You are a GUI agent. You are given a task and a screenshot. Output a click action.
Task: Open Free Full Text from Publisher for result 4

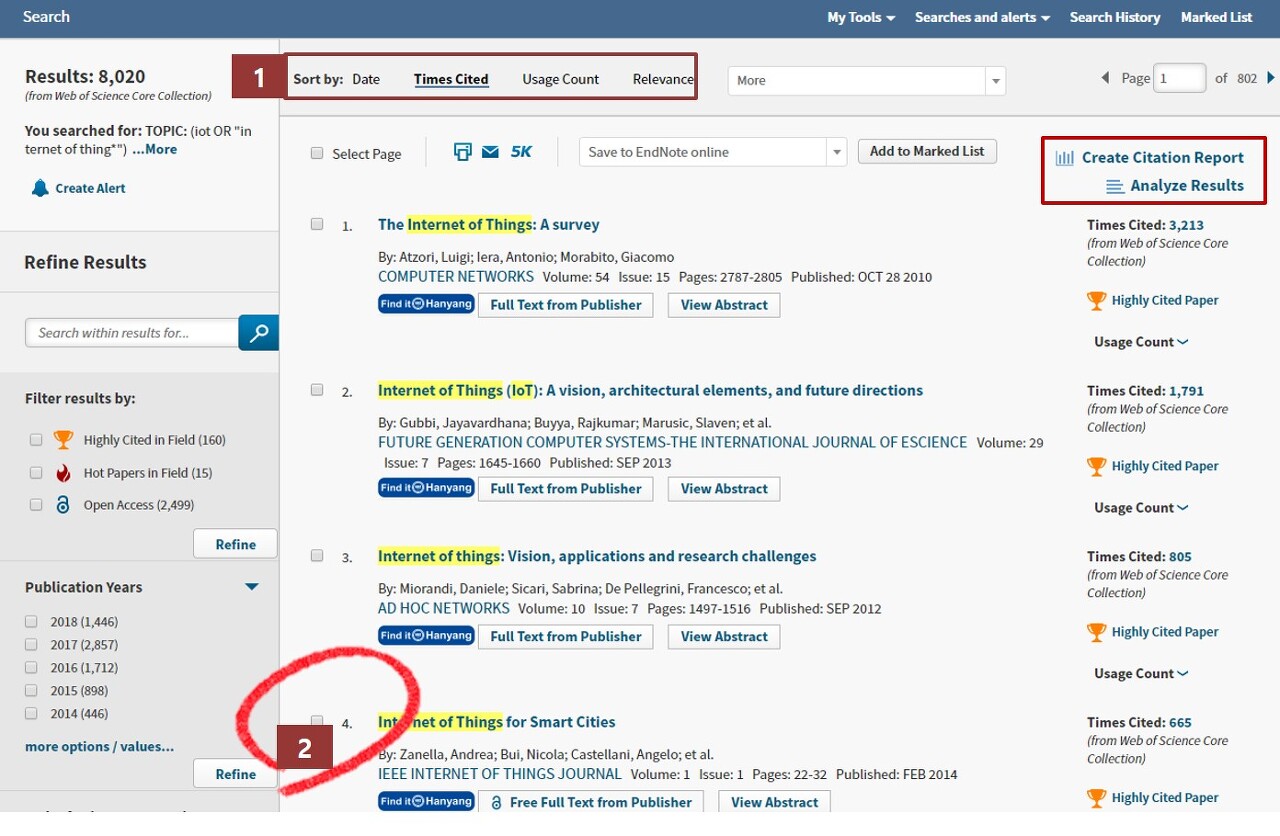591,802
